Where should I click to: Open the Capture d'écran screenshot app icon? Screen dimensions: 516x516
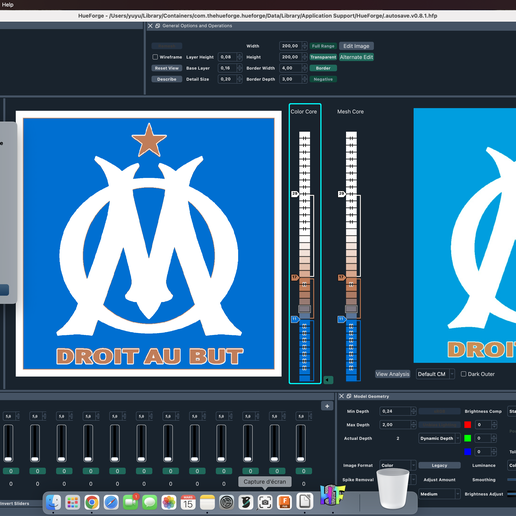(x=265, y=502)
